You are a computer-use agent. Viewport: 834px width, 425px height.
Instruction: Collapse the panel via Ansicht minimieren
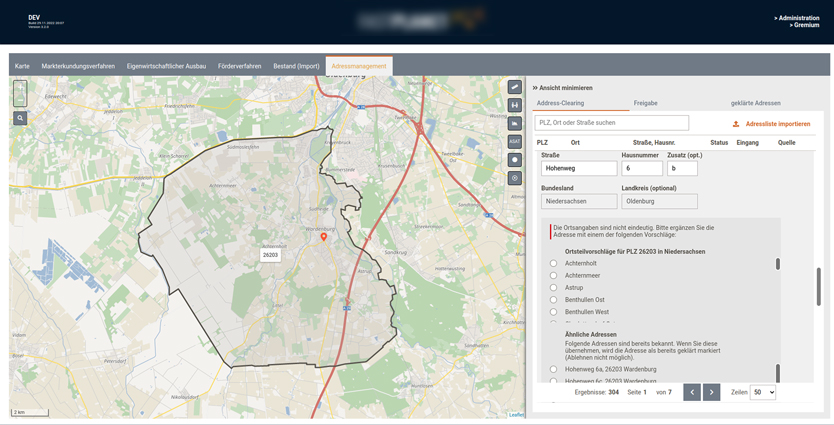click(563, 88)
